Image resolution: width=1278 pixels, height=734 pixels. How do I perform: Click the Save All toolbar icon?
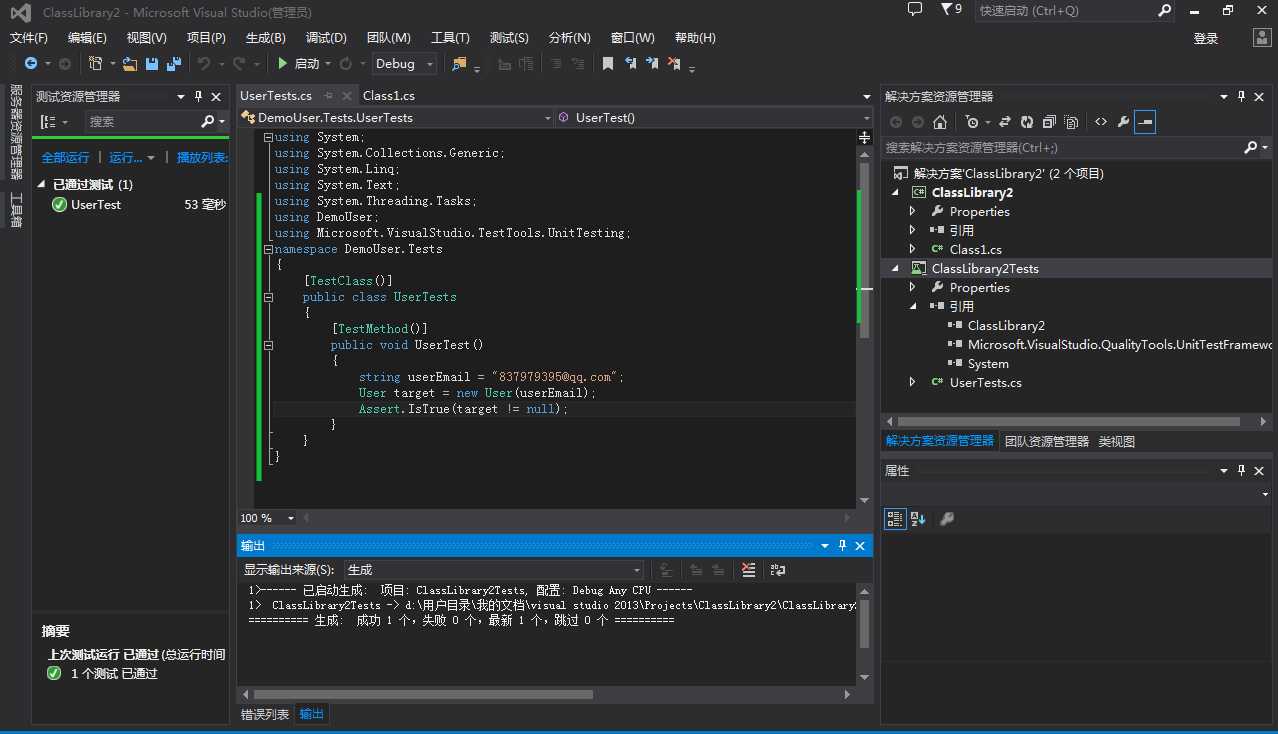173,64
